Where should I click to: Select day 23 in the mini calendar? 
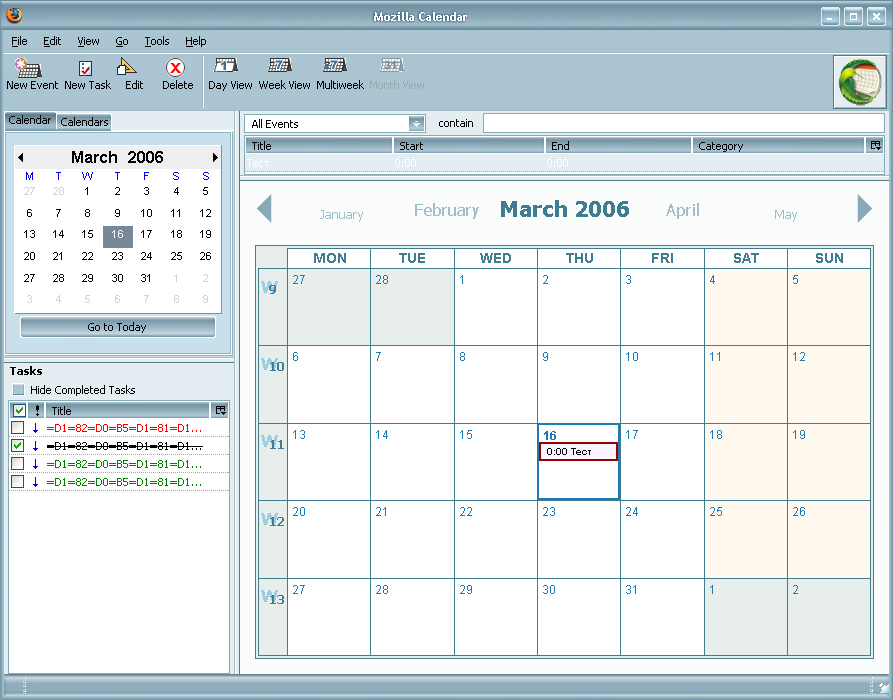pyautogui.click(x=117, y=256)
